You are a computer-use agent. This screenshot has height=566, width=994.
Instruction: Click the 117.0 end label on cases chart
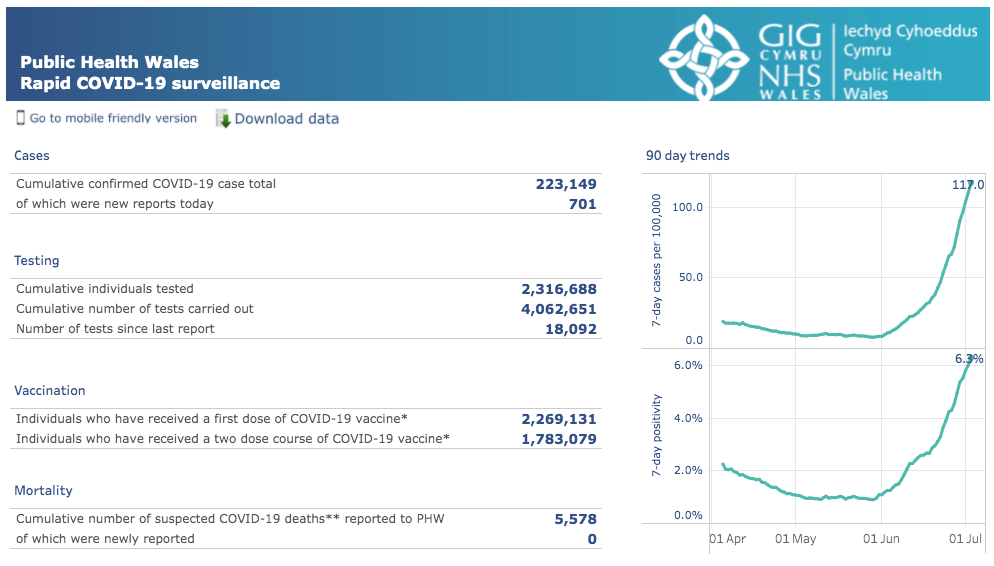tap(967, 184)
